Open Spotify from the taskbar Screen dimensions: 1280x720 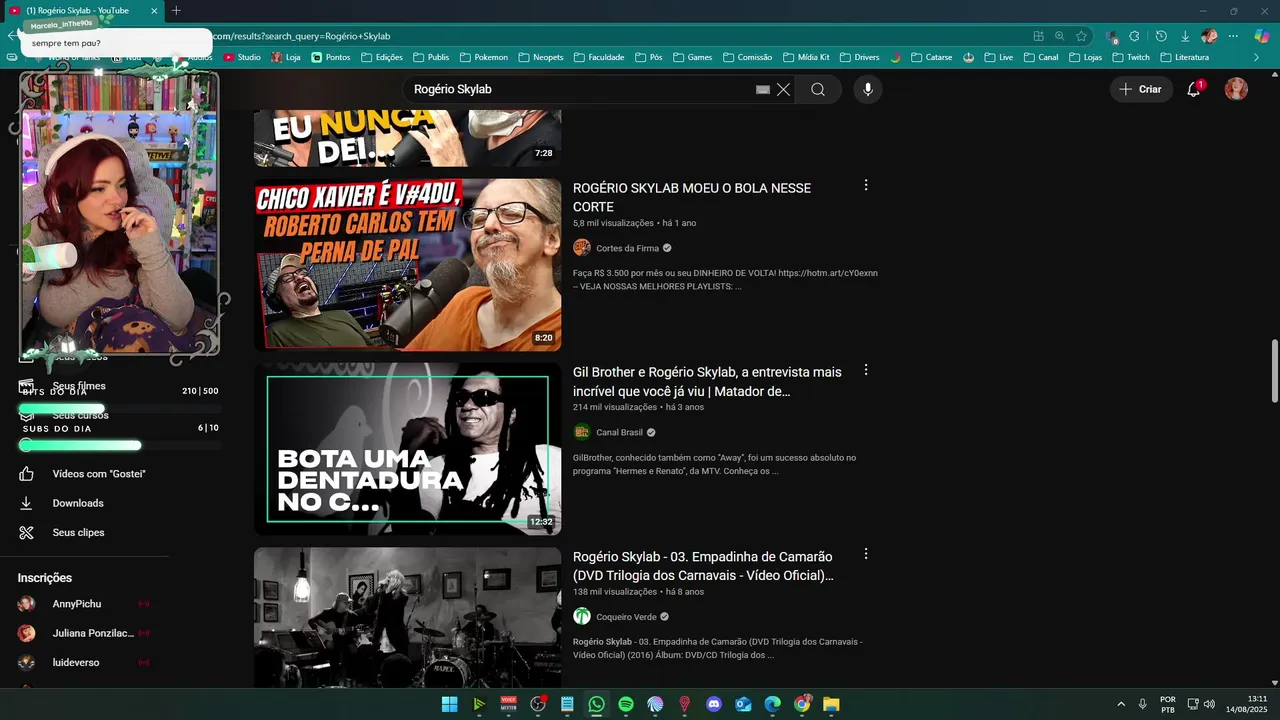(626, 704)
